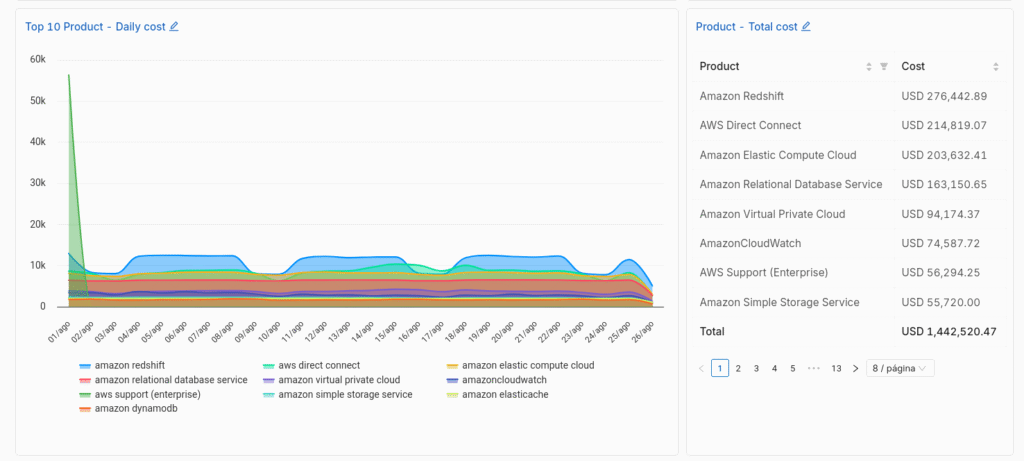
Task: Select the Amazon Simple Storage Service row
Action: point(850,302)
